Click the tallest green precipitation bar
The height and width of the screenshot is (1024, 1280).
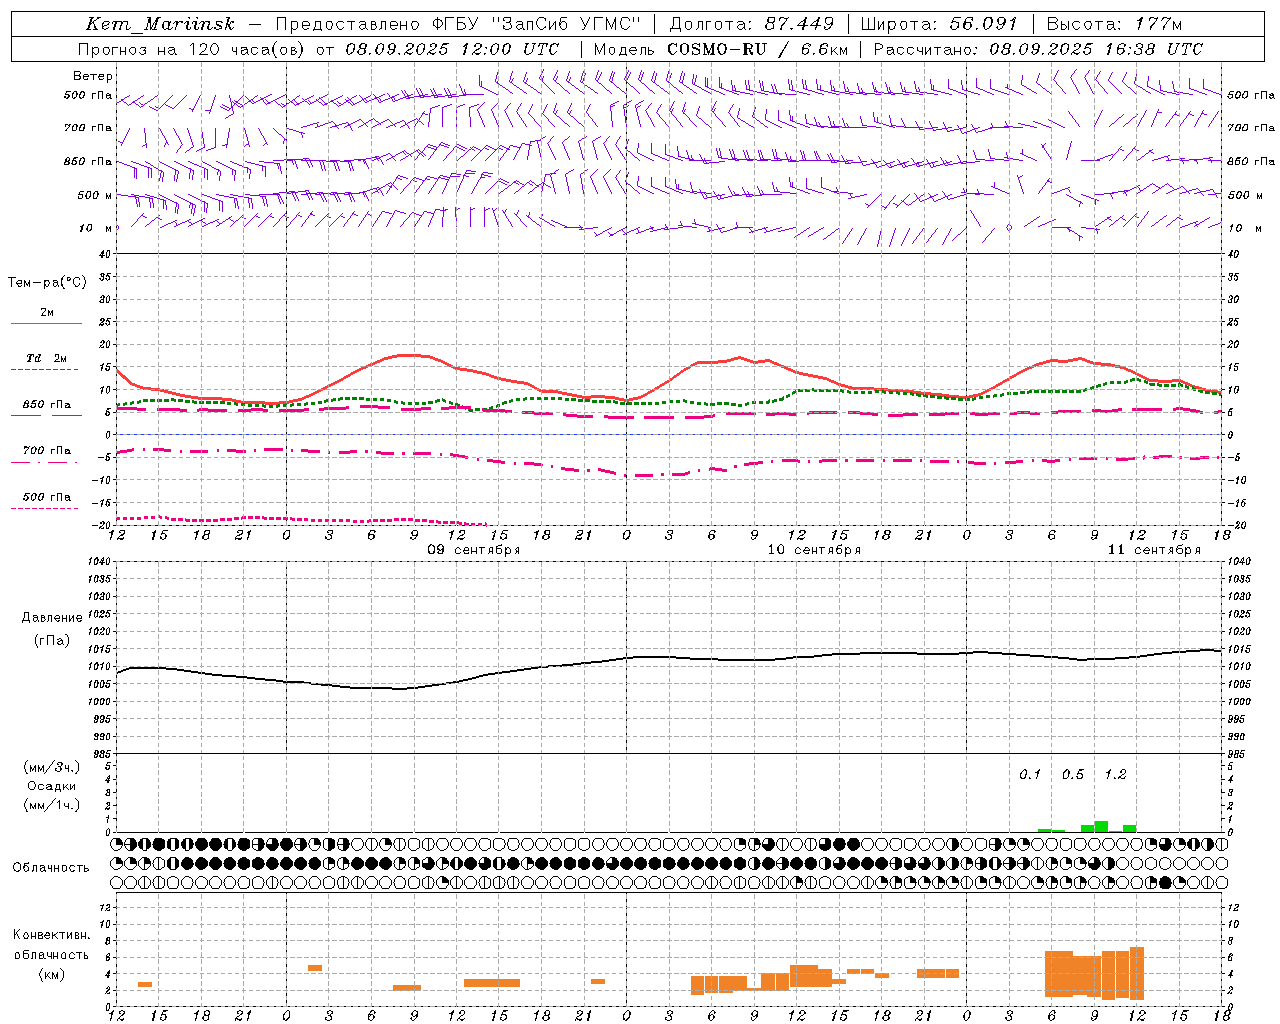click(1101, 826)
